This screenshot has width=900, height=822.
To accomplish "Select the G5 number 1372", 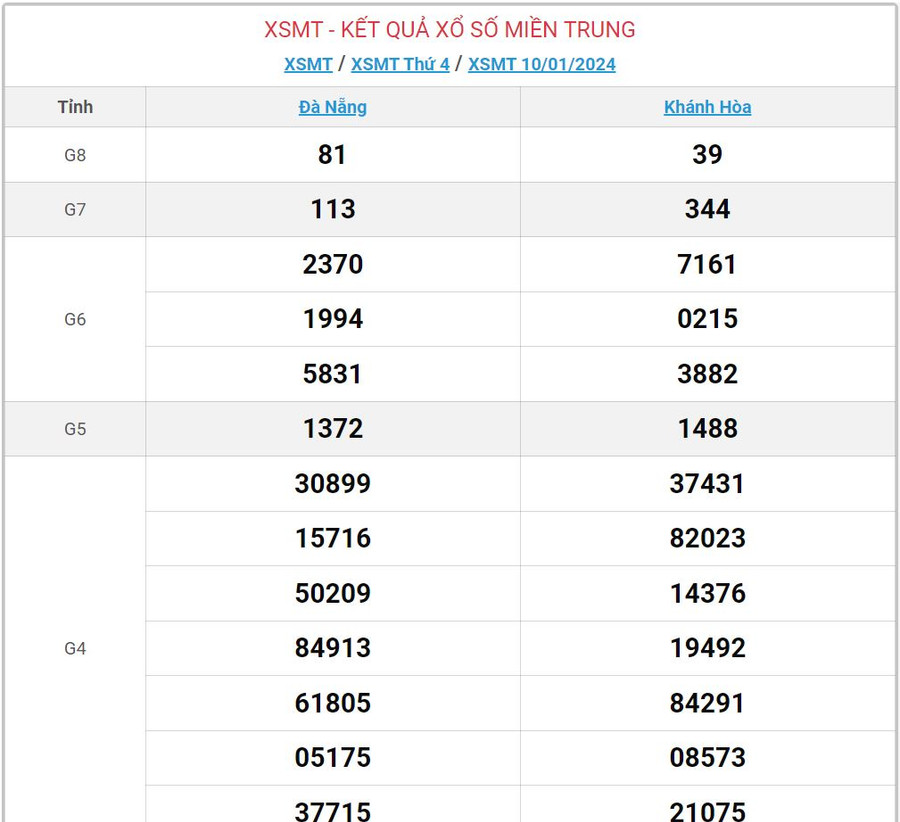I will [x=332, y=429].
